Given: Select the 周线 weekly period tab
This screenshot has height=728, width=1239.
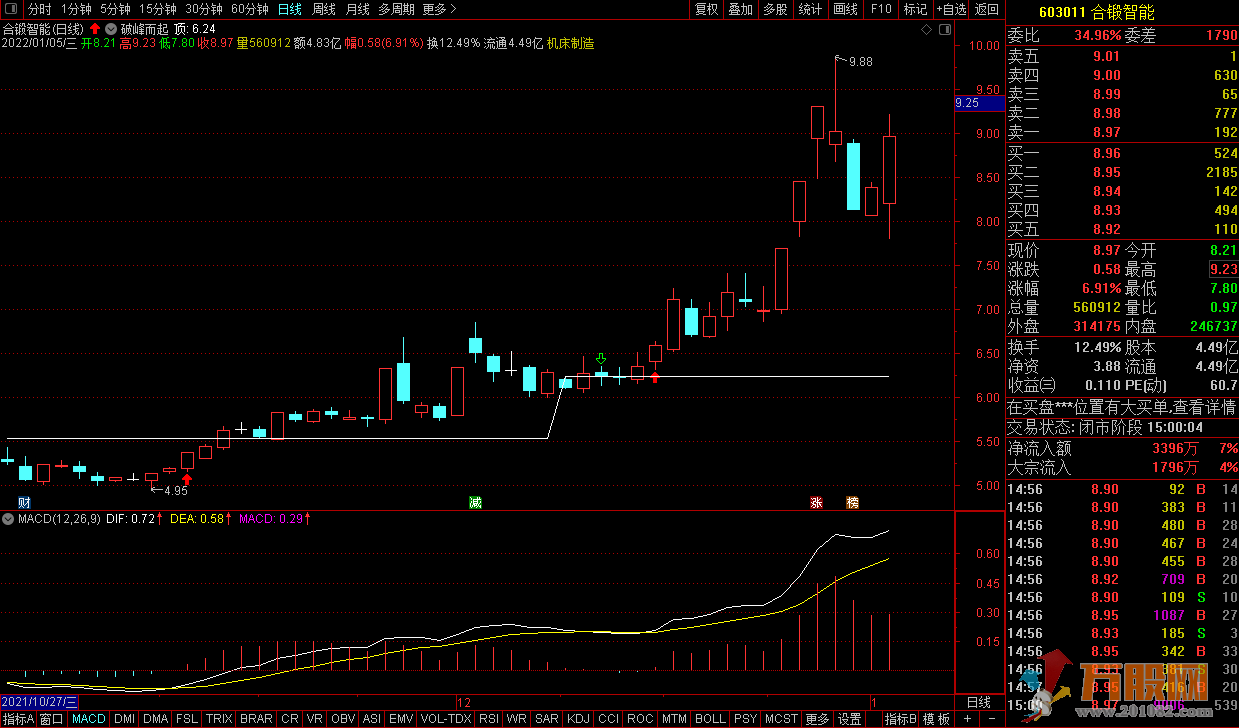Looking at the screenshot, I should pyautogui.click(x=324, y=9).
